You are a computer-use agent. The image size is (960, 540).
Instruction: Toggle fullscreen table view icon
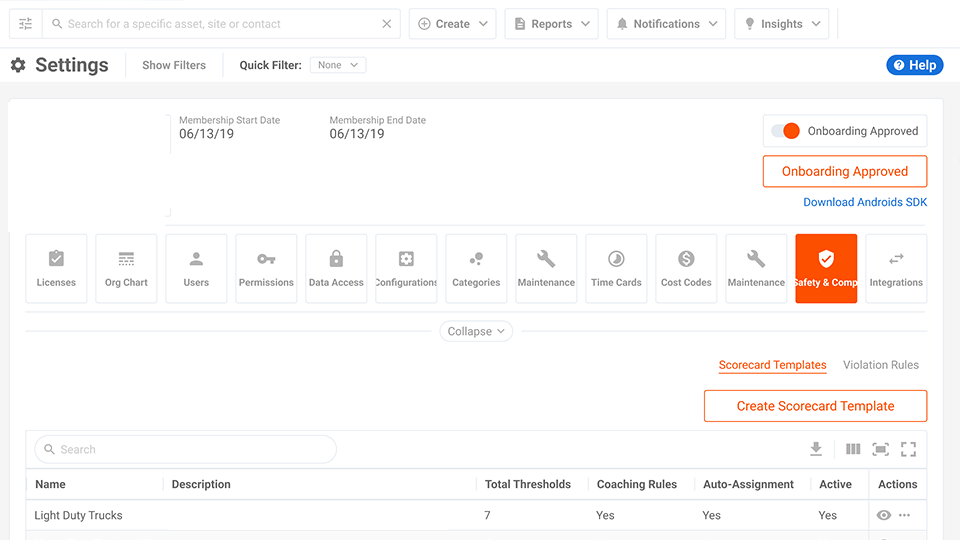click(908, 449)
